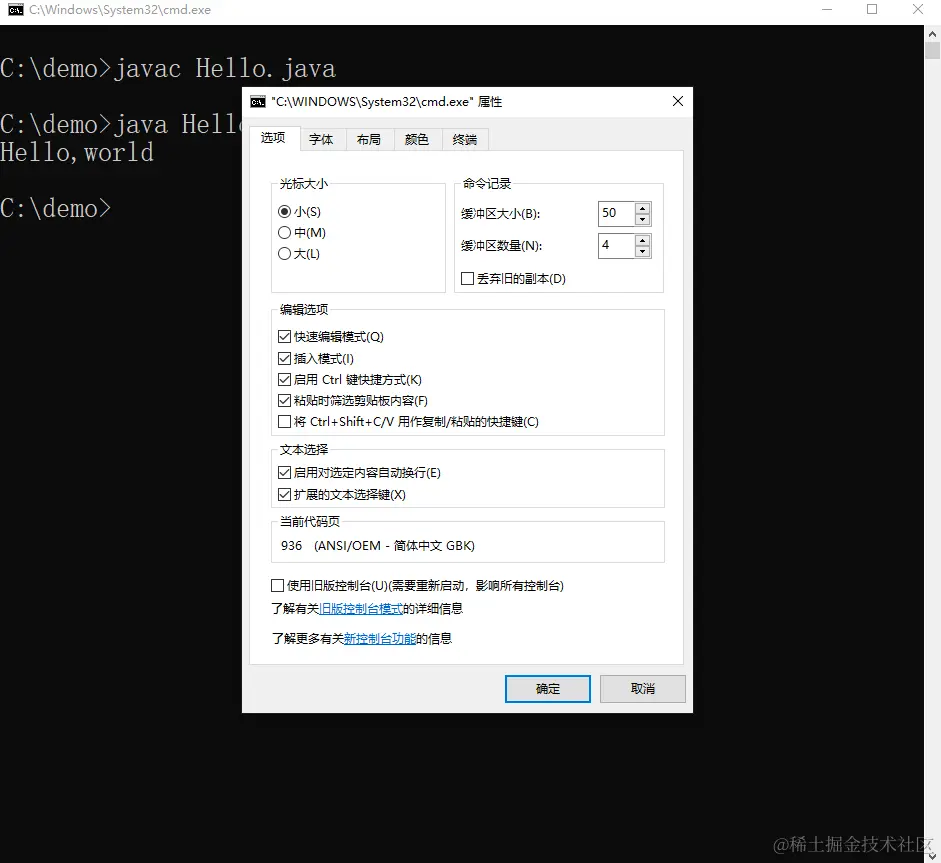This screenshot has width=941, height=863.
Task: Disable 启用对选定内容自动换行(E)
Action: point(284,472)
